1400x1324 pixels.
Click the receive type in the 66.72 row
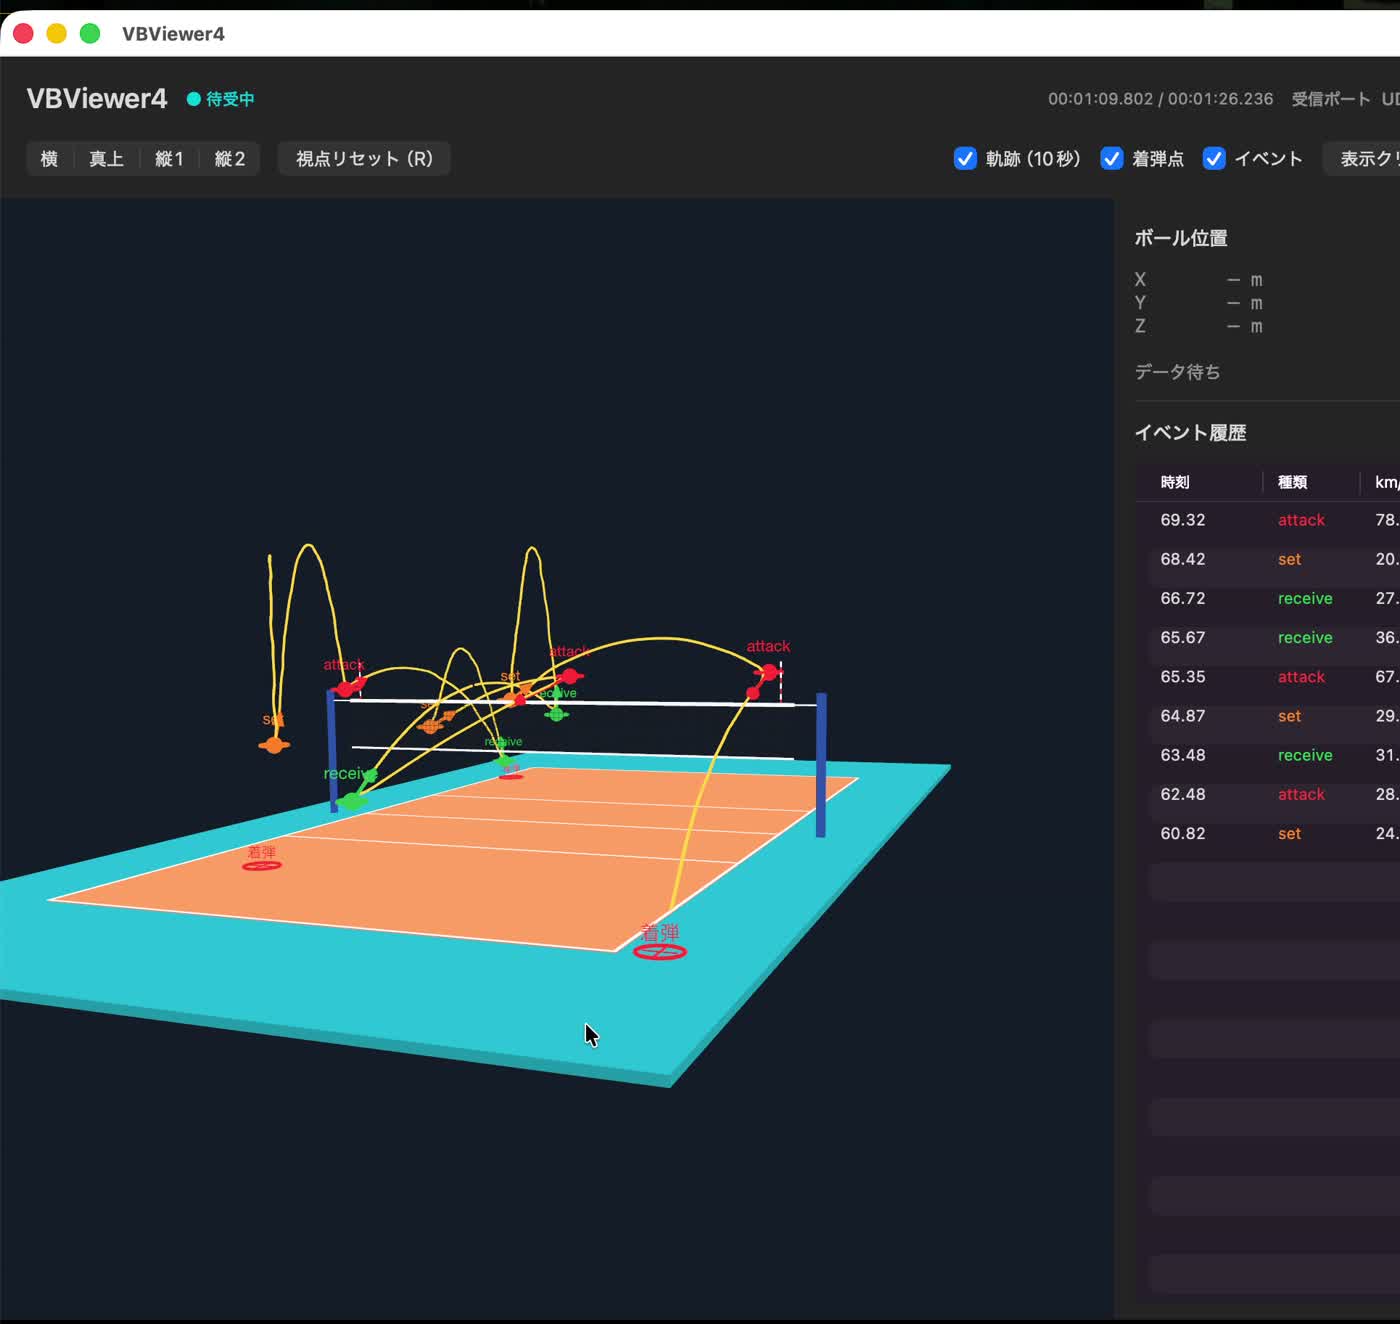click(1305, 598)
